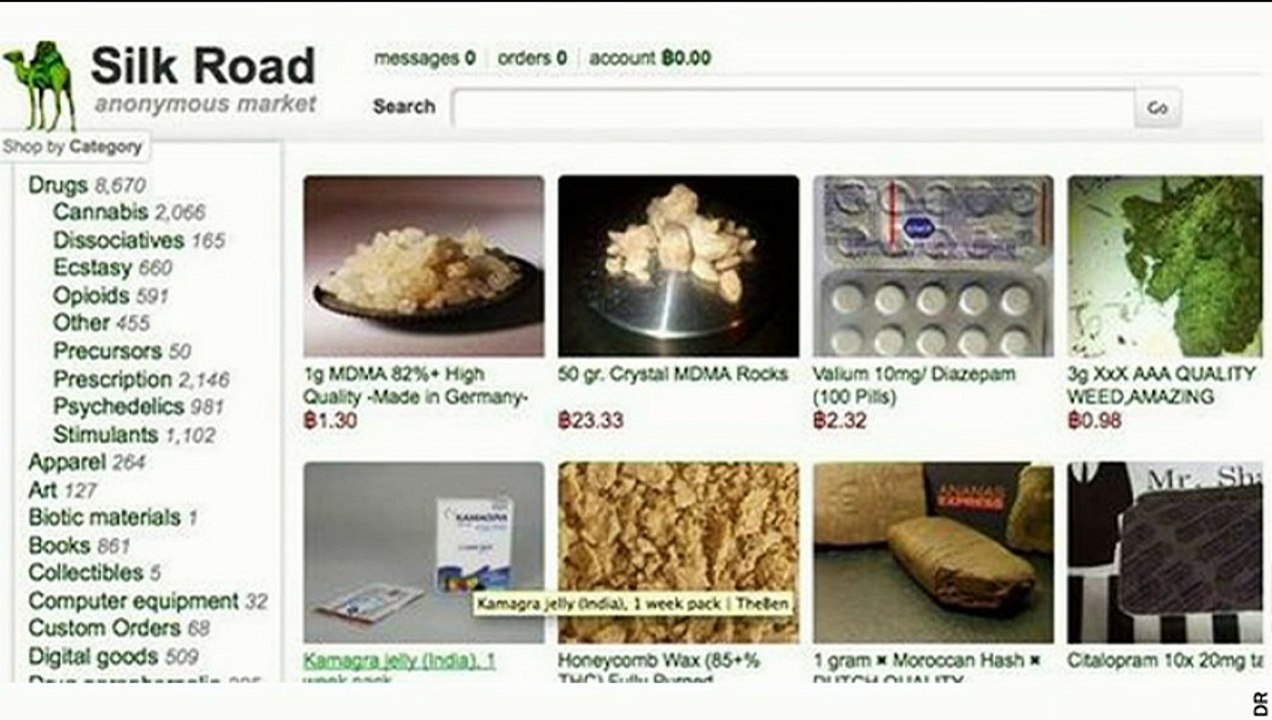Open the messages link in header

pyautogui.click(x=425, y=58)
